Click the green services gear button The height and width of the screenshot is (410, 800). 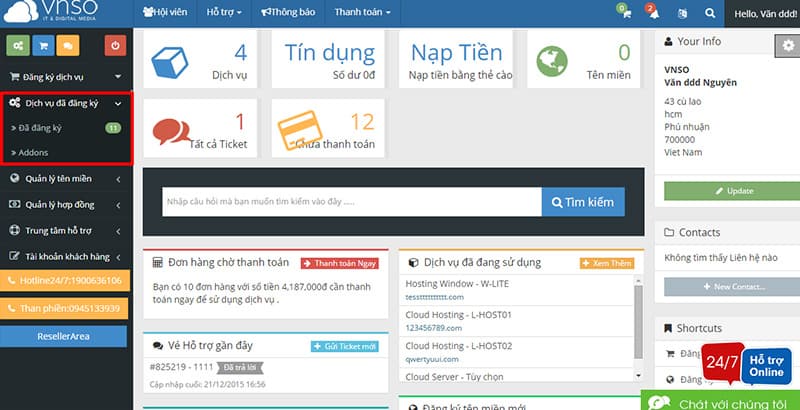18,46
